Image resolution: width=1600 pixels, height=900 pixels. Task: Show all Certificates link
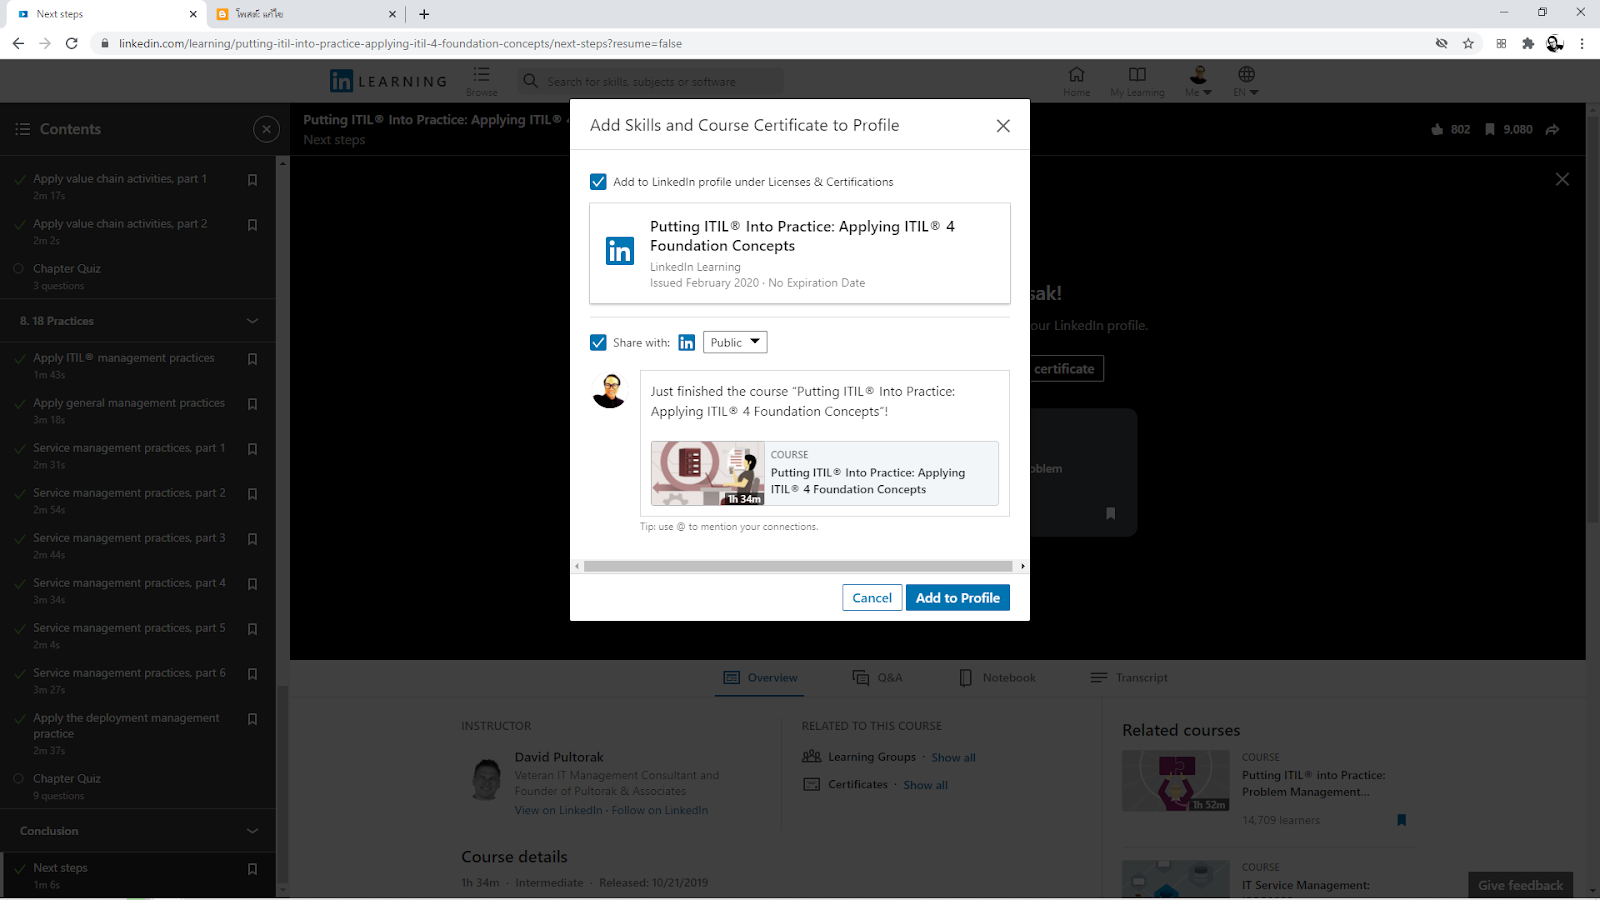click(925, 785)
